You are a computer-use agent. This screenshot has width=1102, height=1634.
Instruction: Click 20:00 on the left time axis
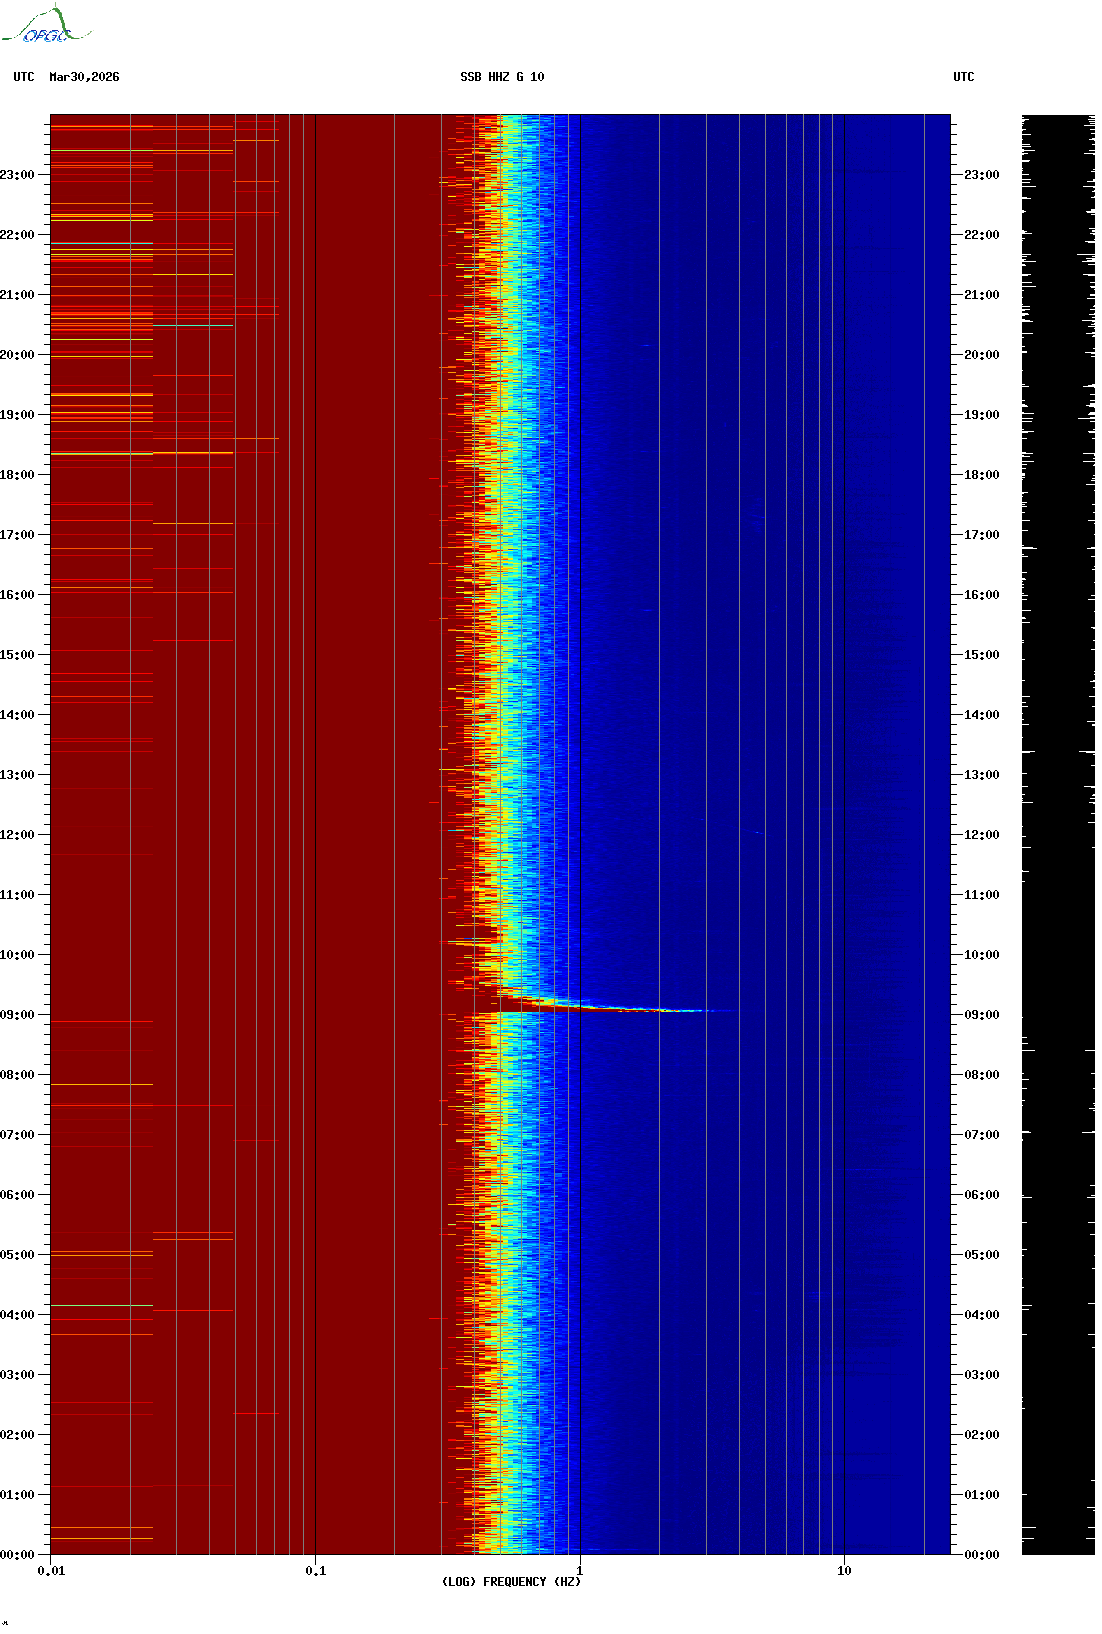[x=17, y=355]
